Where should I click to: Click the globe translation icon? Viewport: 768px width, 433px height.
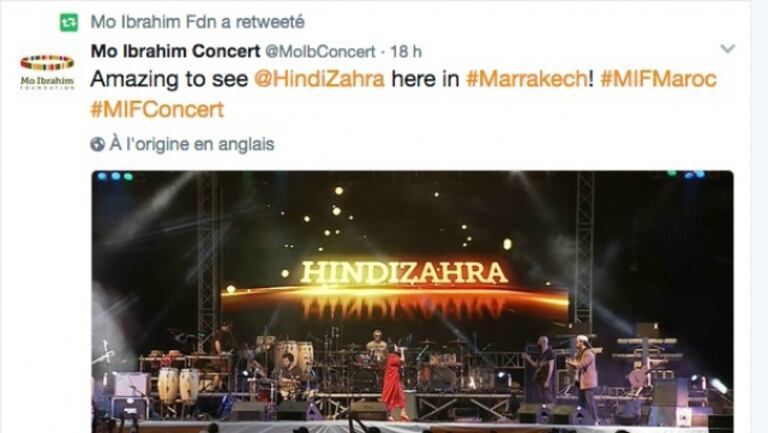pos(97,144)
